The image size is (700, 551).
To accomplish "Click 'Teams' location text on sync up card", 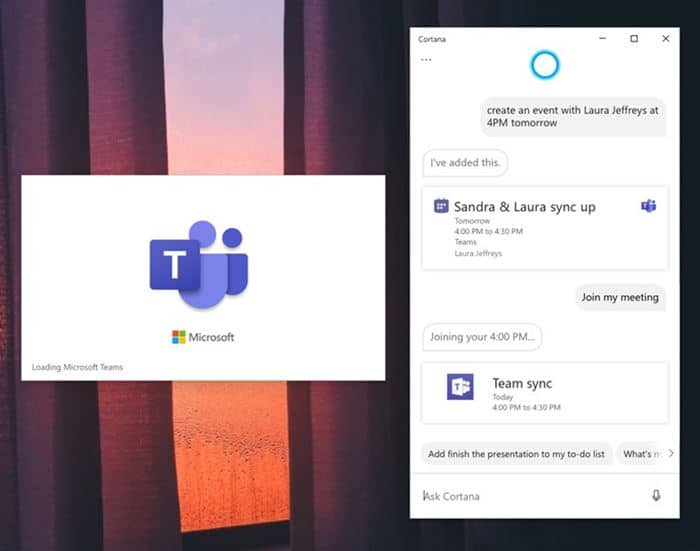I will [466, 242].
